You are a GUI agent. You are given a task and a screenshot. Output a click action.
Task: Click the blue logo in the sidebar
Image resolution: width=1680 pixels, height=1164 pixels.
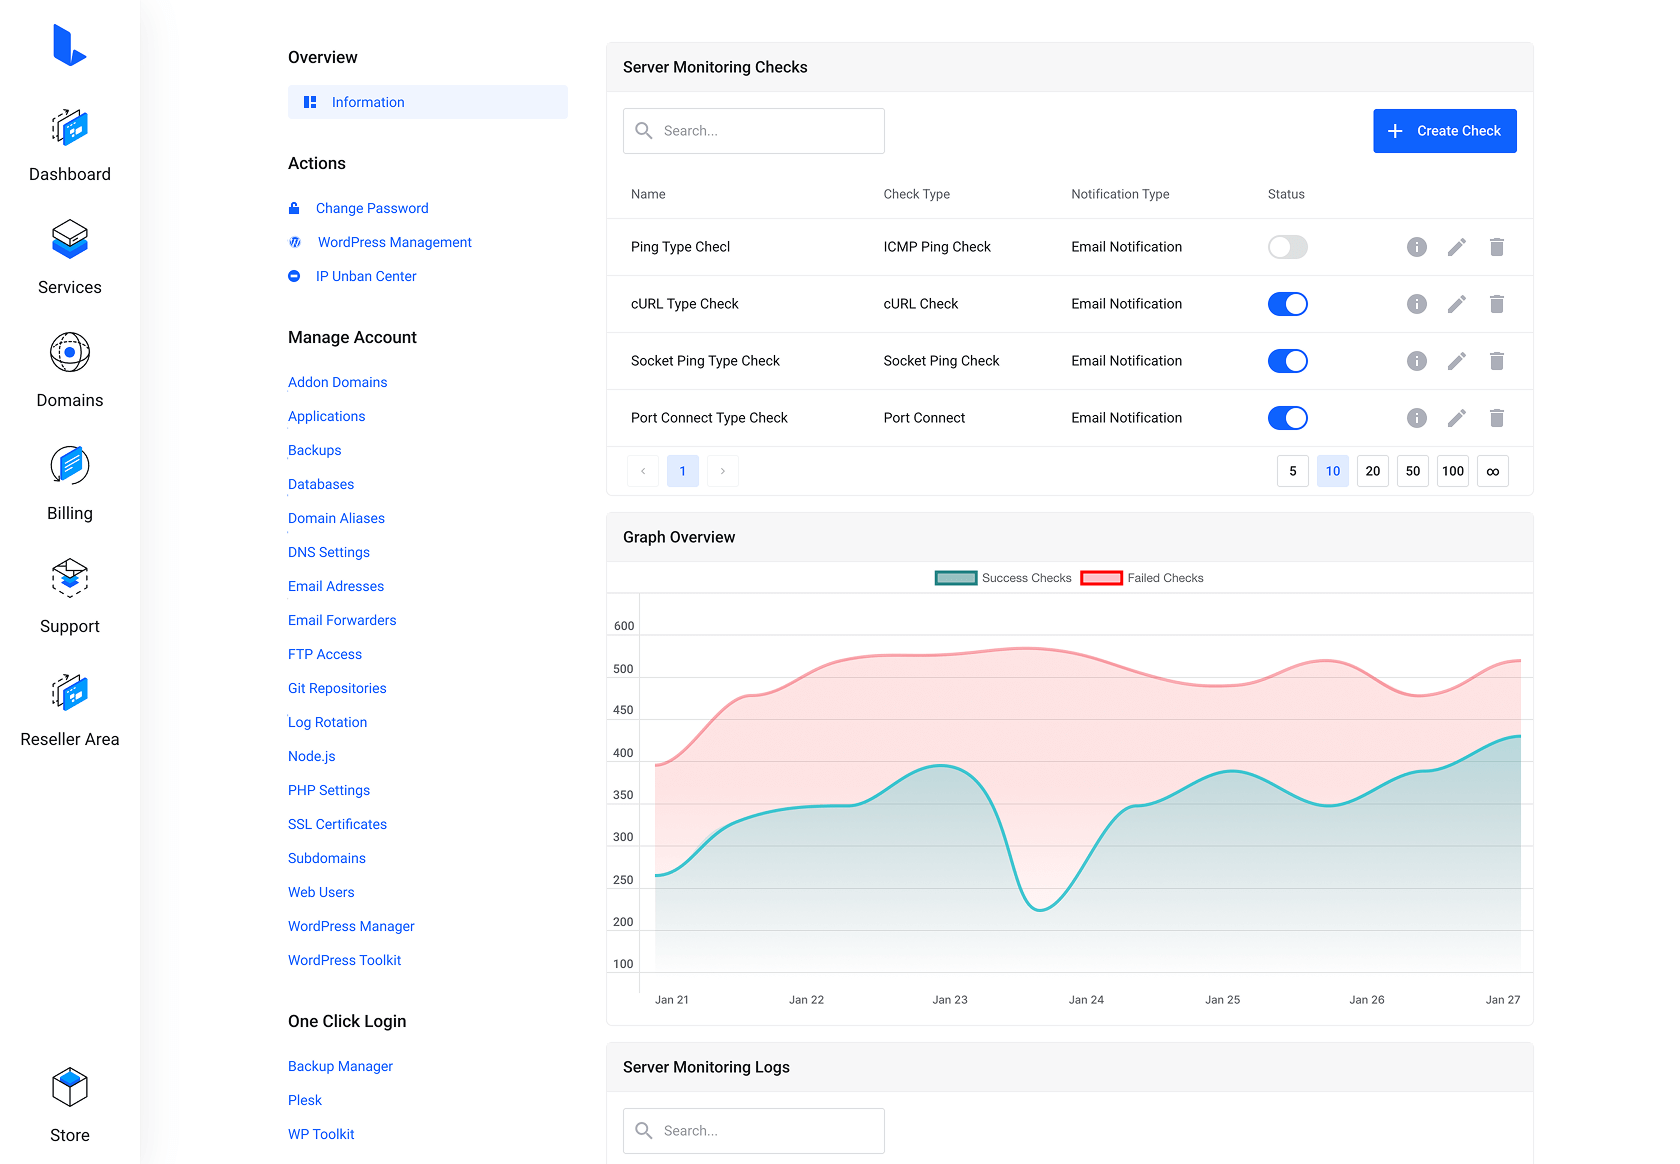(x=69, y=45)
